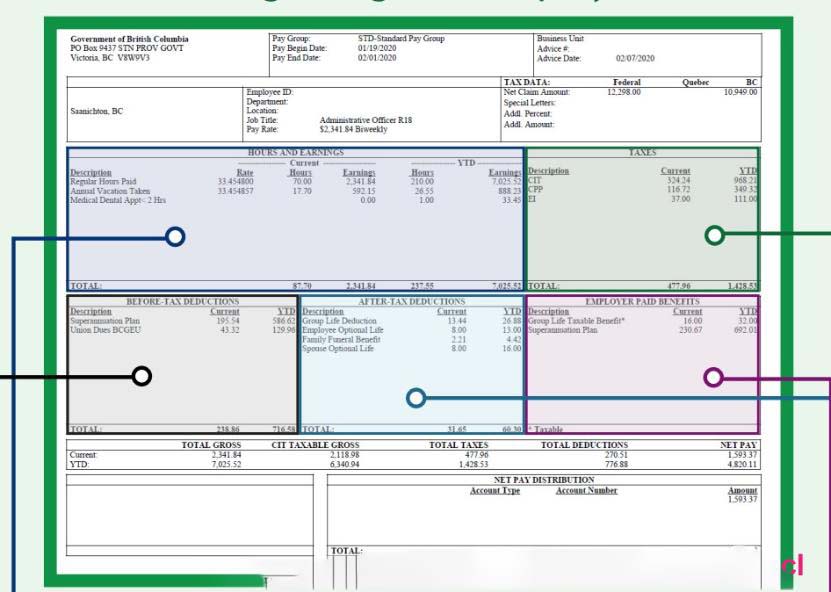Click the green circle marker in Taxes section
Image resolution: width=831 pixels, height=592 pixels.
click(714, 236)
